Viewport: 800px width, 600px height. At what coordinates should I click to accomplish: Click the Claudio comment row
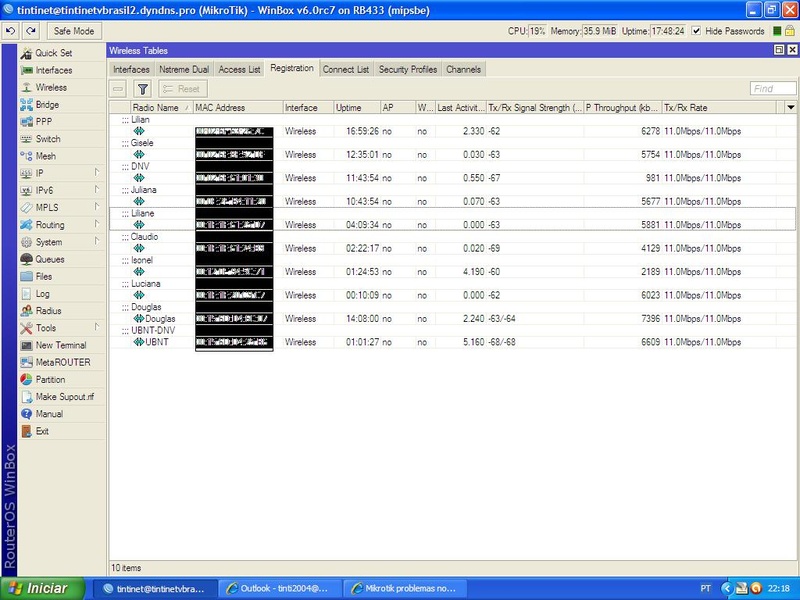[452, 237]
